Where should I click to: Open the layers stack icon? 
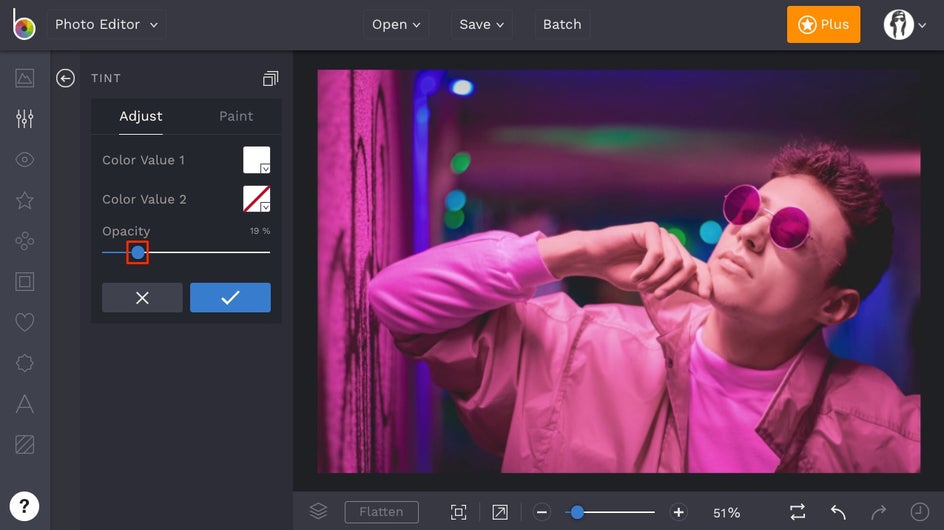coord(318,512)
